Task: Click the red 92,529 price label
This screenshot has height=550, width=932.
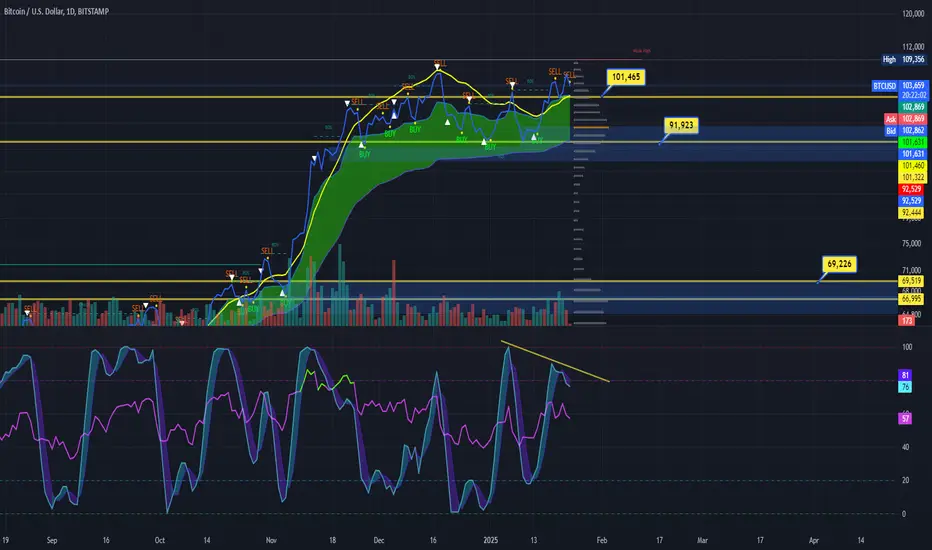Action: [911, 189]
